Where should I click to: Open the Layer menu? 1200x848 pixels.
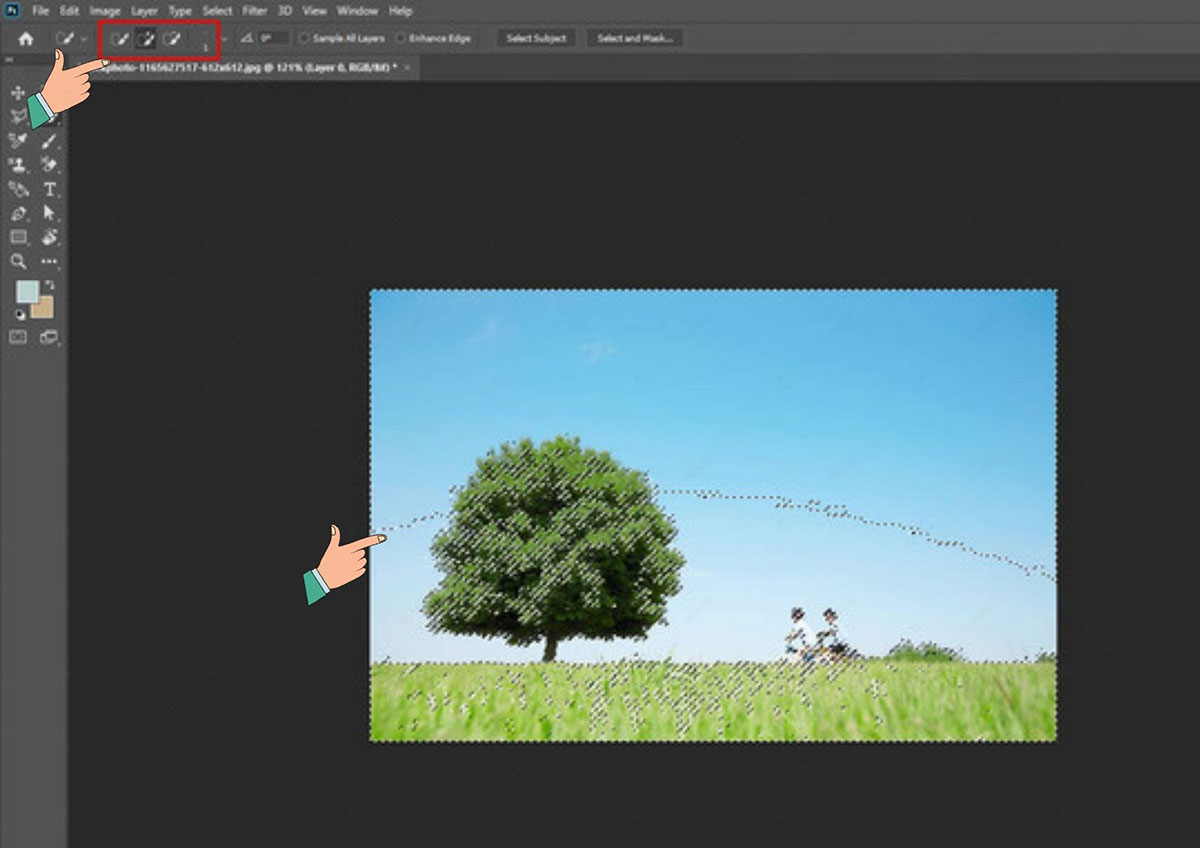[145, 11]
